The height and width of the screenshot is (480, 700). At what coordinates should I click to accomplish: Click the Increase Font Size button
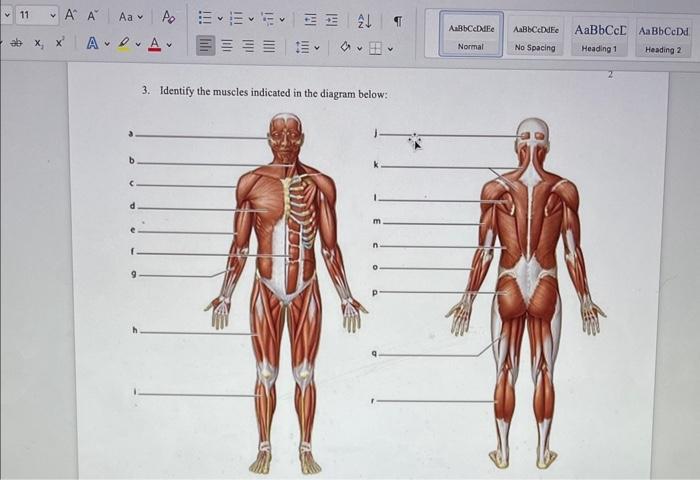tap(70, 15)
